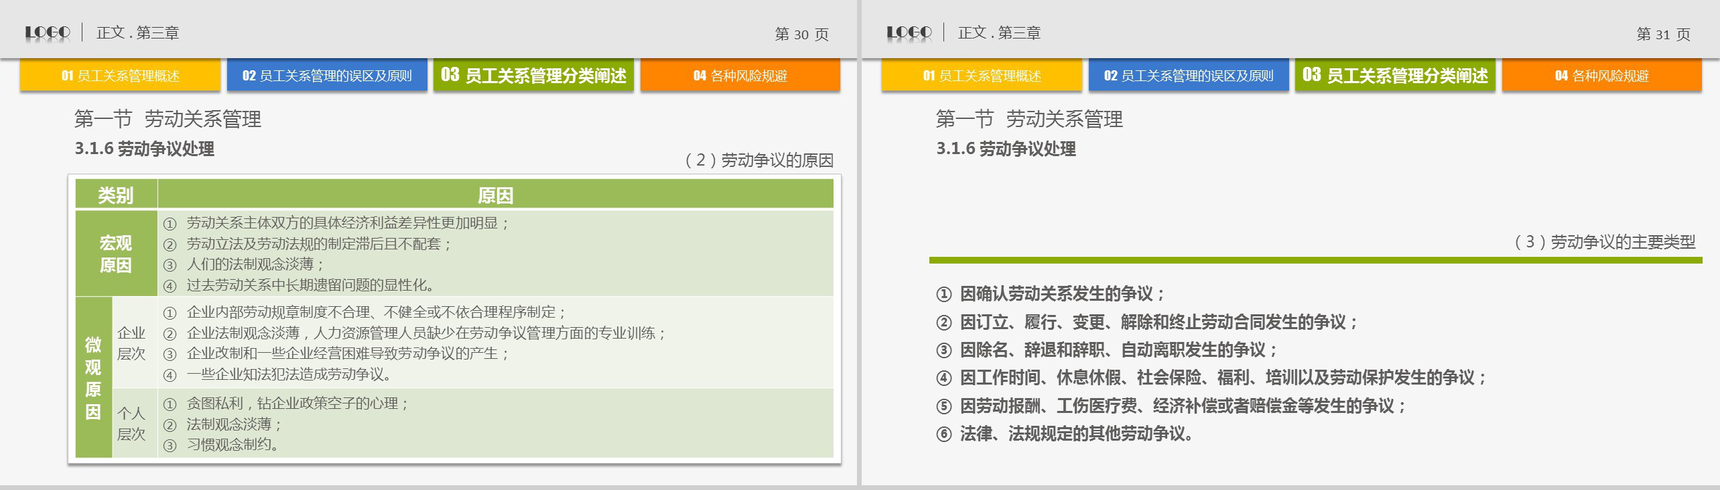1720x490 pixels.
Task: Select the 类别 table header cell
Action: [116, 195]
